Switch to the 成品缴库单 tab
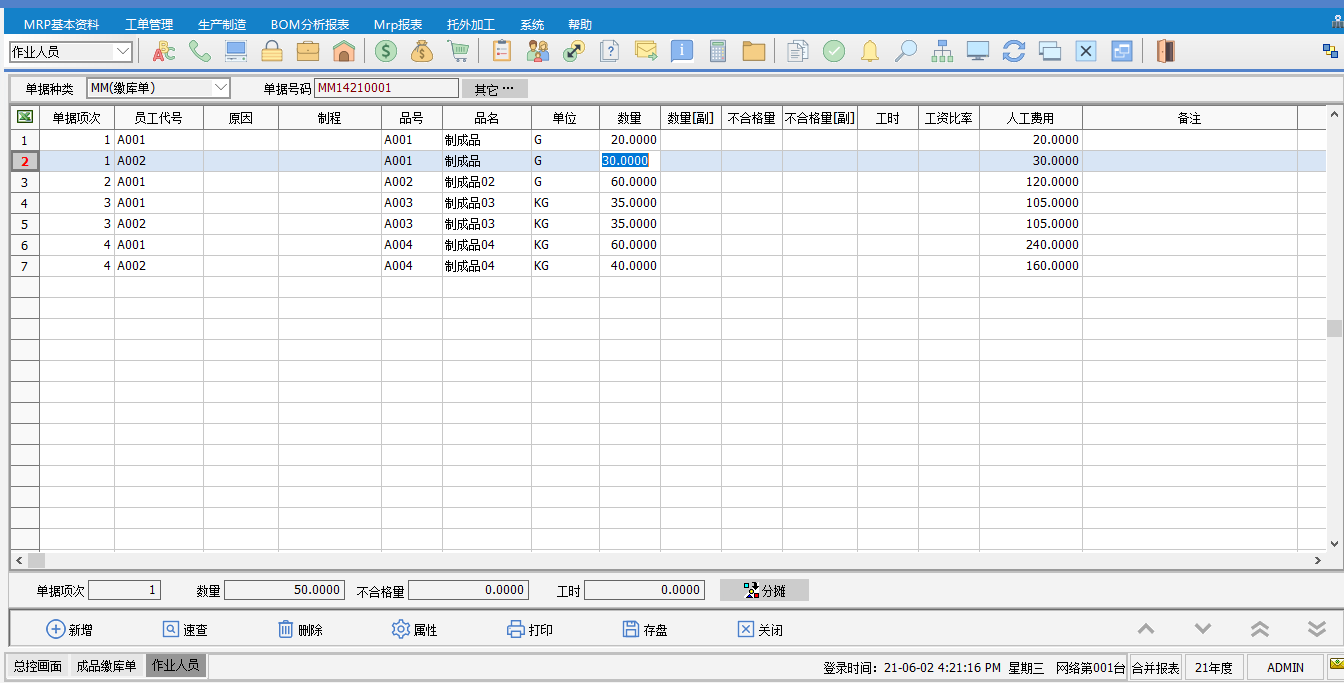Image resolution: width=1344 pixels, height=683 pixels. coord(106,666)
